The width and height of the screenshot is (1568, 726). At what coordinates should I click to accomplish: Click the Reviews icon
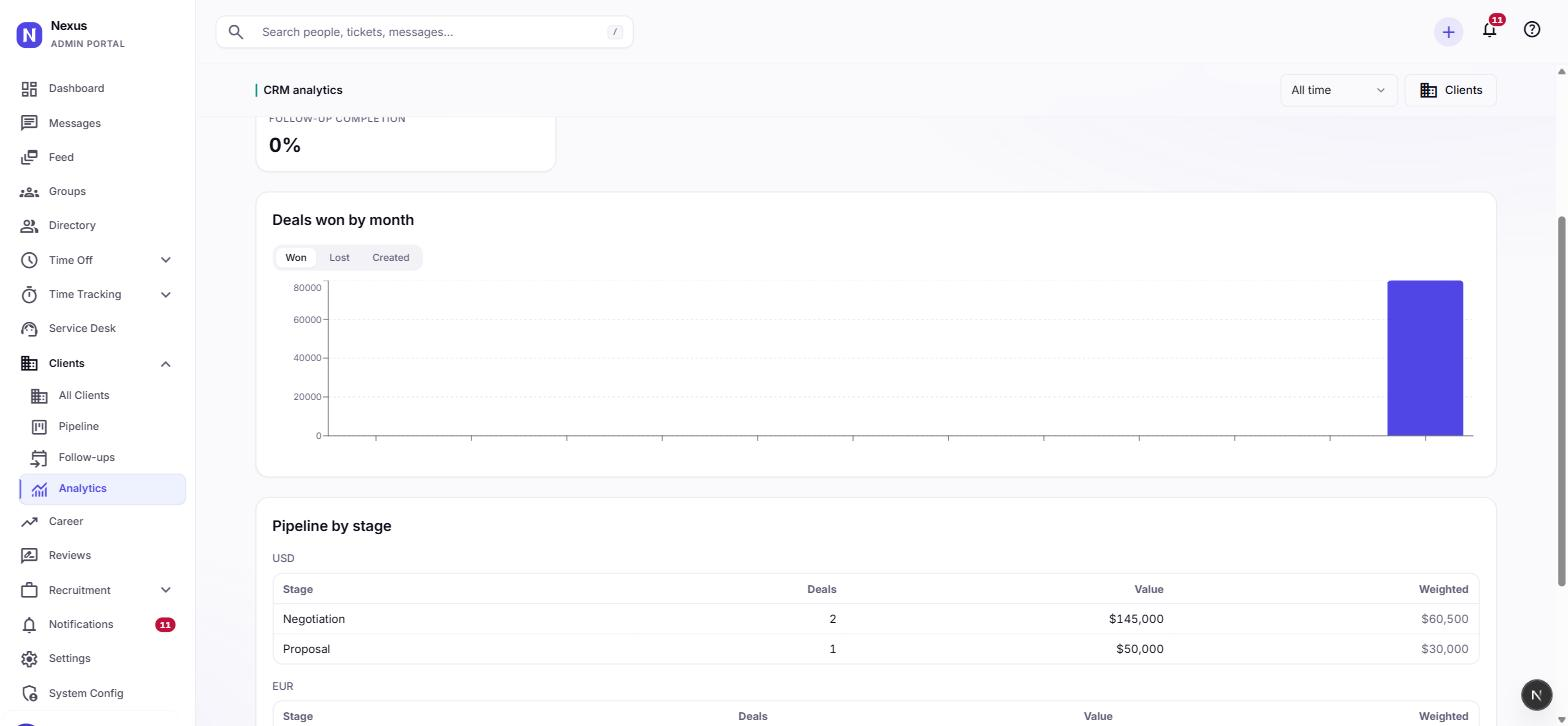[29, 556]
